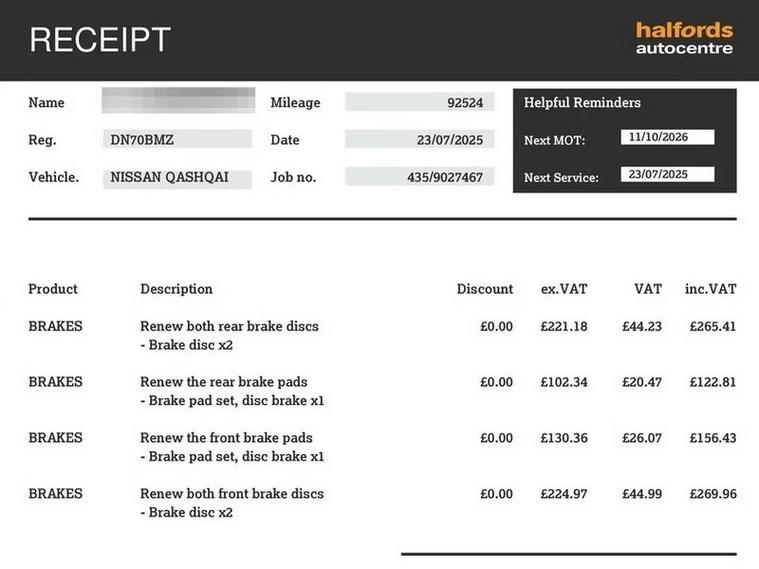Click the Halfords Autocentre logo
Viewport: 759px width, 569px height.
684,38
